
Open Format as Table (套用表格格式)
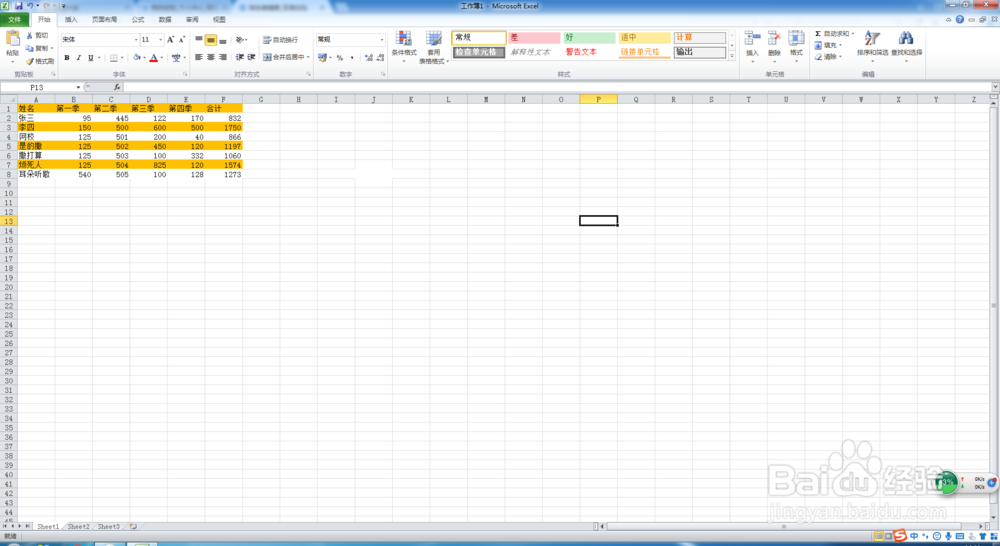434,46
